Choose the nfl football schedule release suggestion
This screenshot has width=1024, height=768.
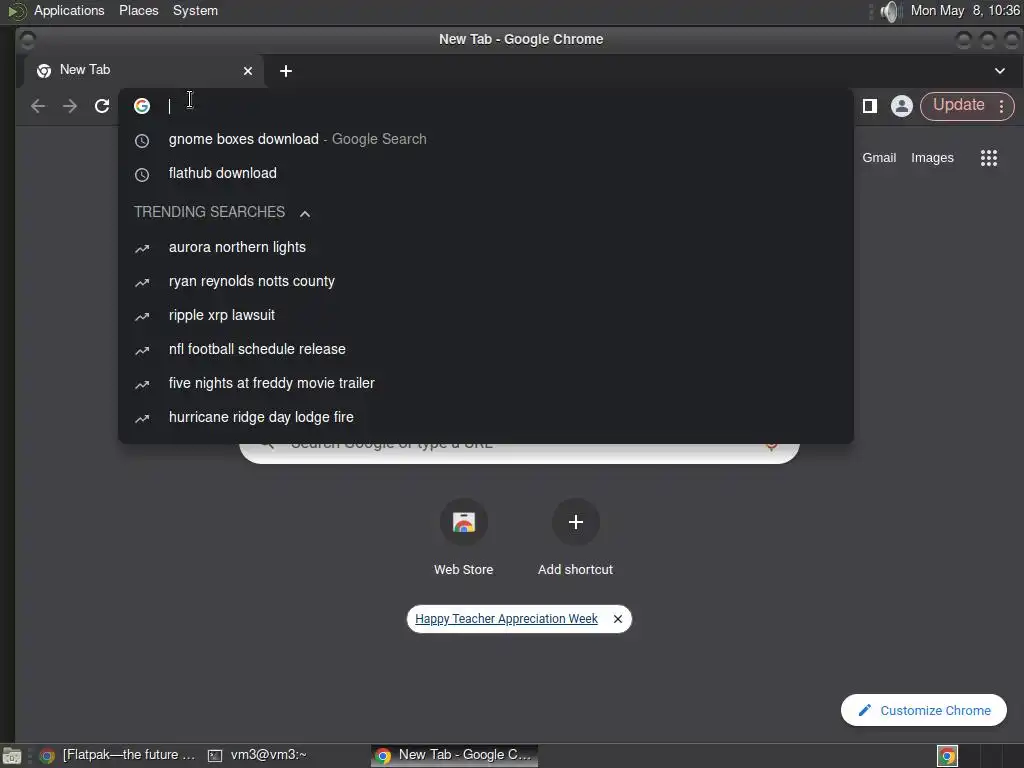(x=486, y=349)
